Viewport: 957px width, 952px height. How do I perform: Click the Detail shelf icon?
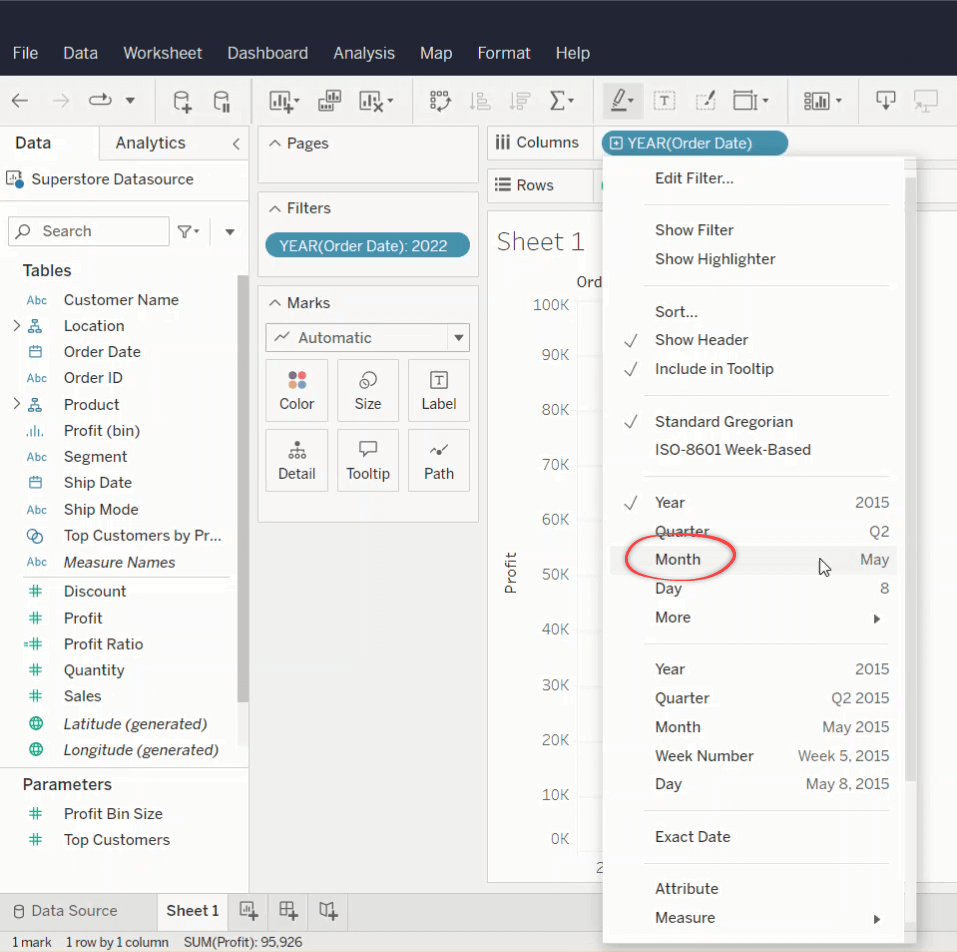click(296, 460)
